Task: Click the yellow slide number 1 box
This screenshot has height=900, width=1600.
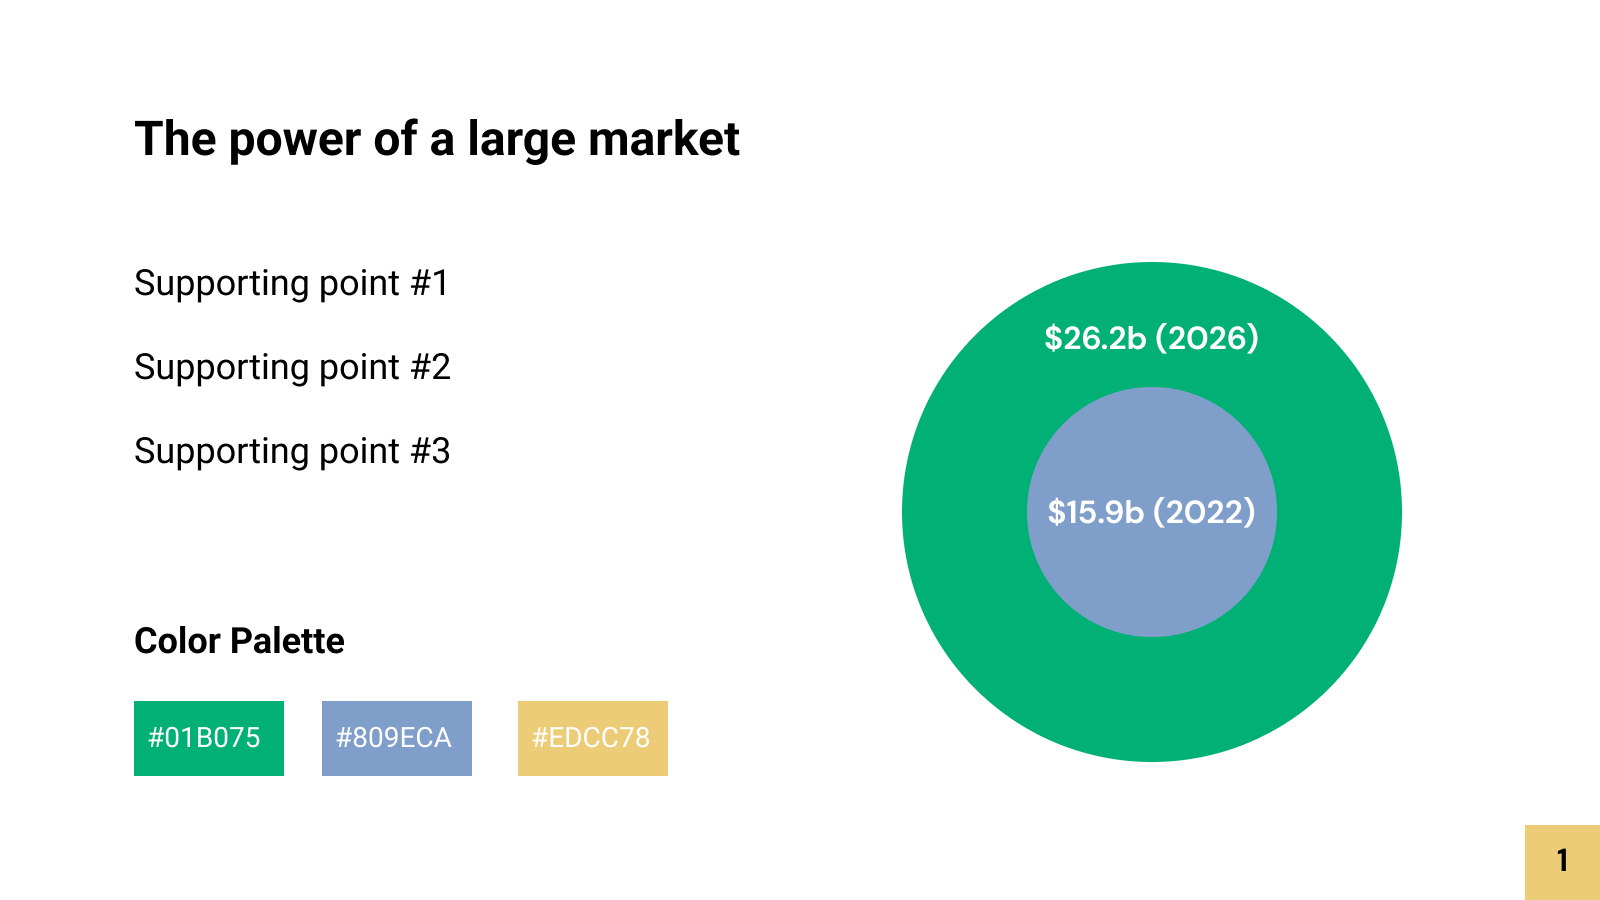Action: pos(1562,862)
